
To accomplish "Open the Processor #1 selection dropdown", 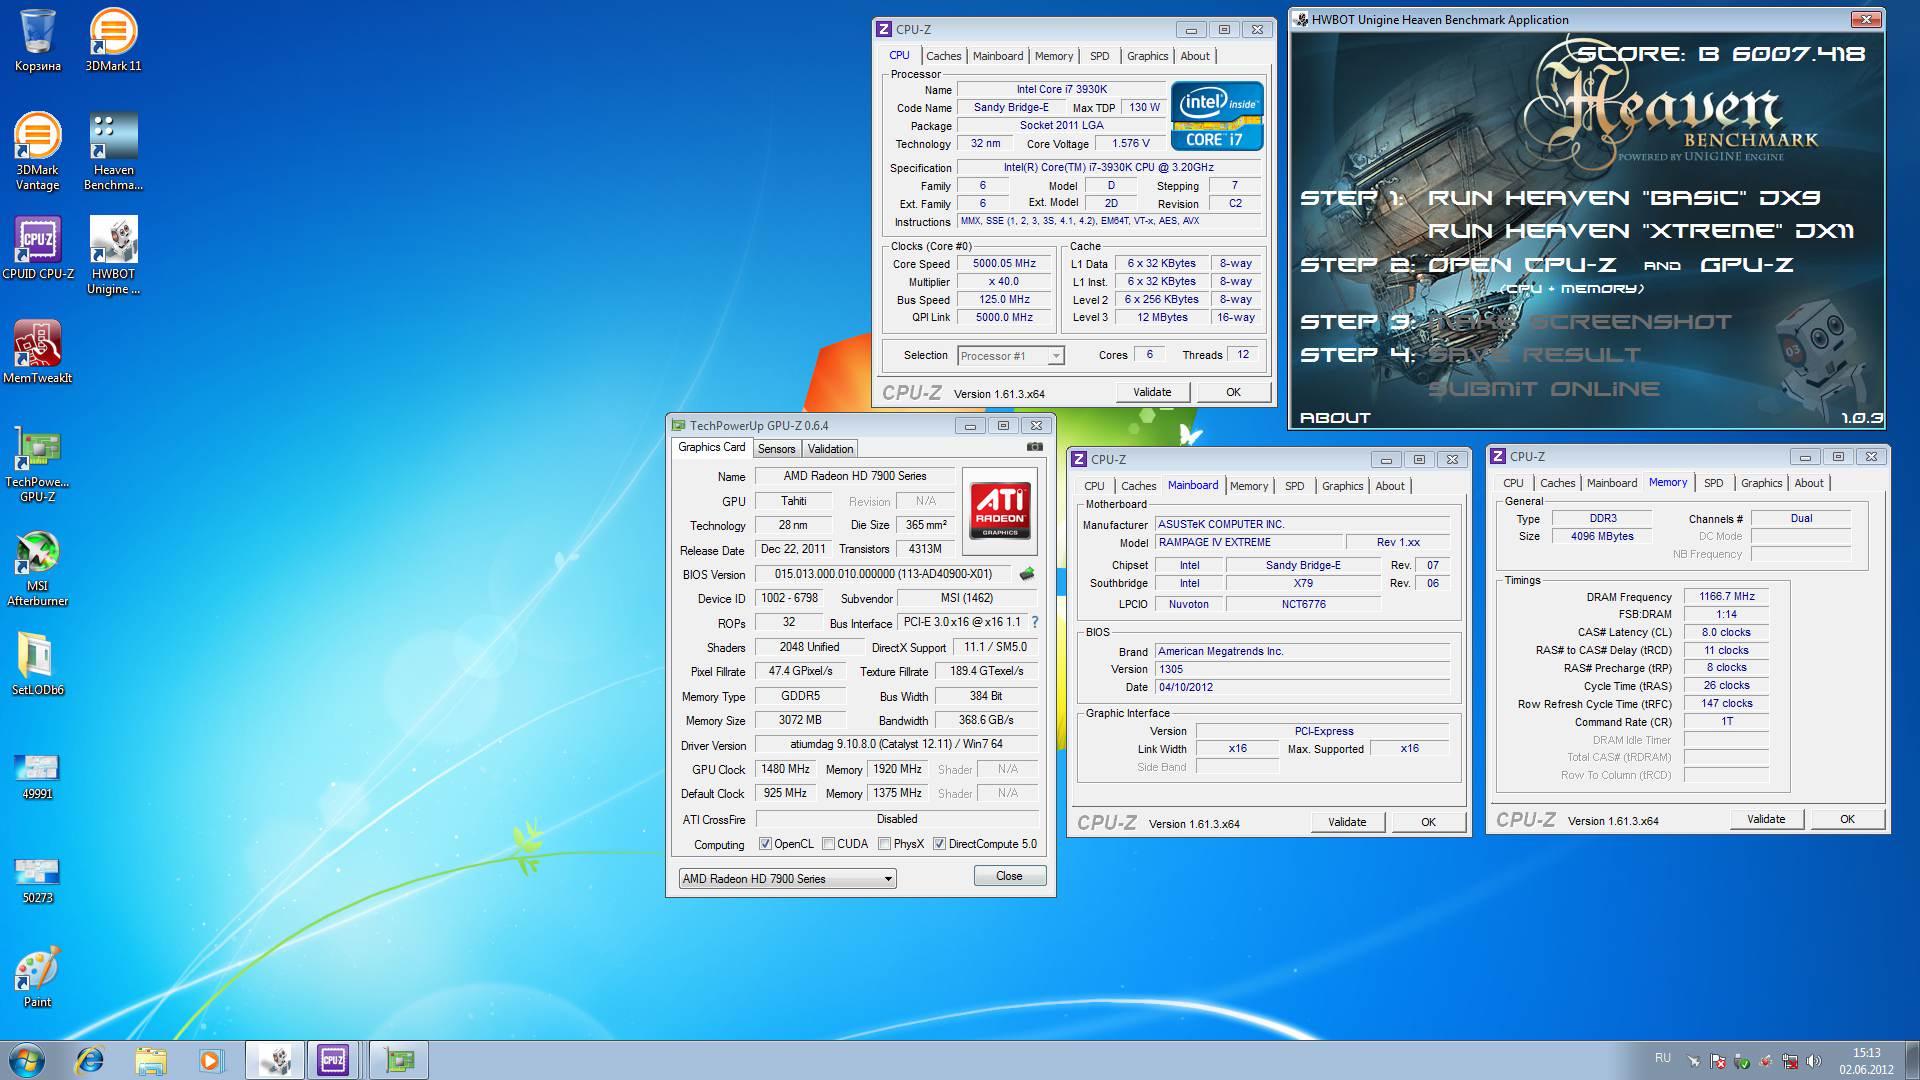I will coord(1010,356).
